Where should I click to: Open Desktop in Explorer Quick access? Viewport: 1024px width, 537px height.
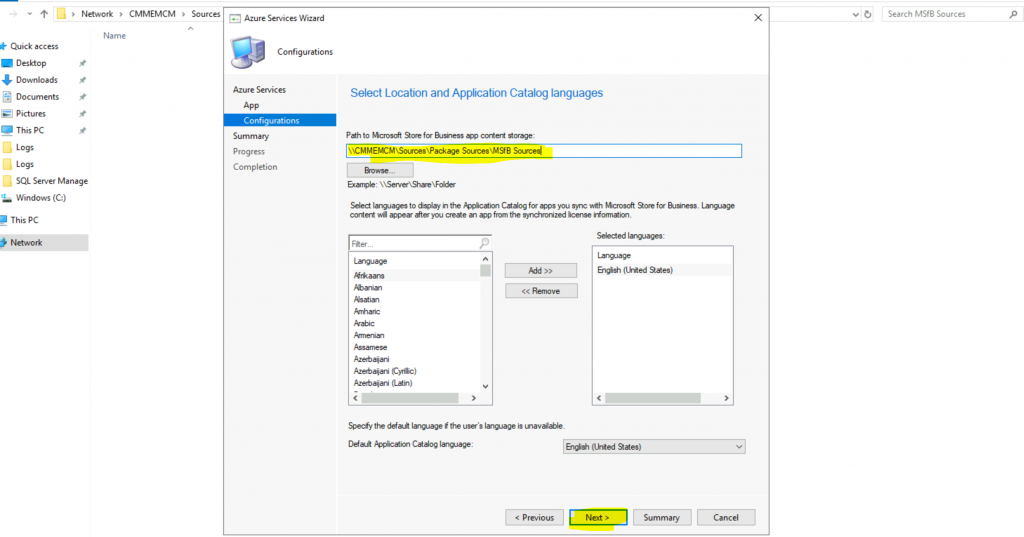pyautogui.click(x=31, y=63)
